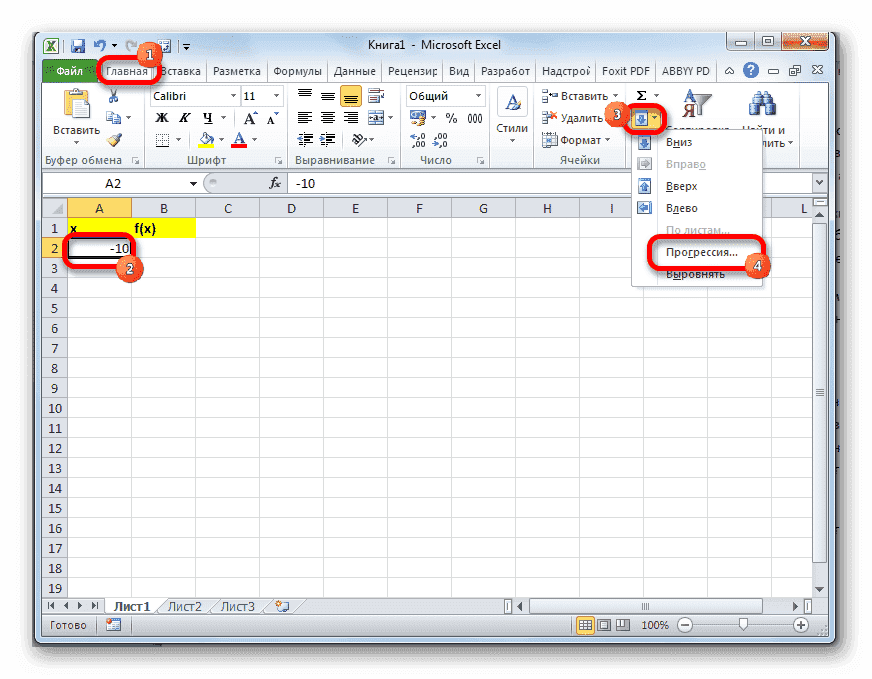Click the Cut scissors icon
The height and width of the screenshot is (679, 872).
pos(113,96)
